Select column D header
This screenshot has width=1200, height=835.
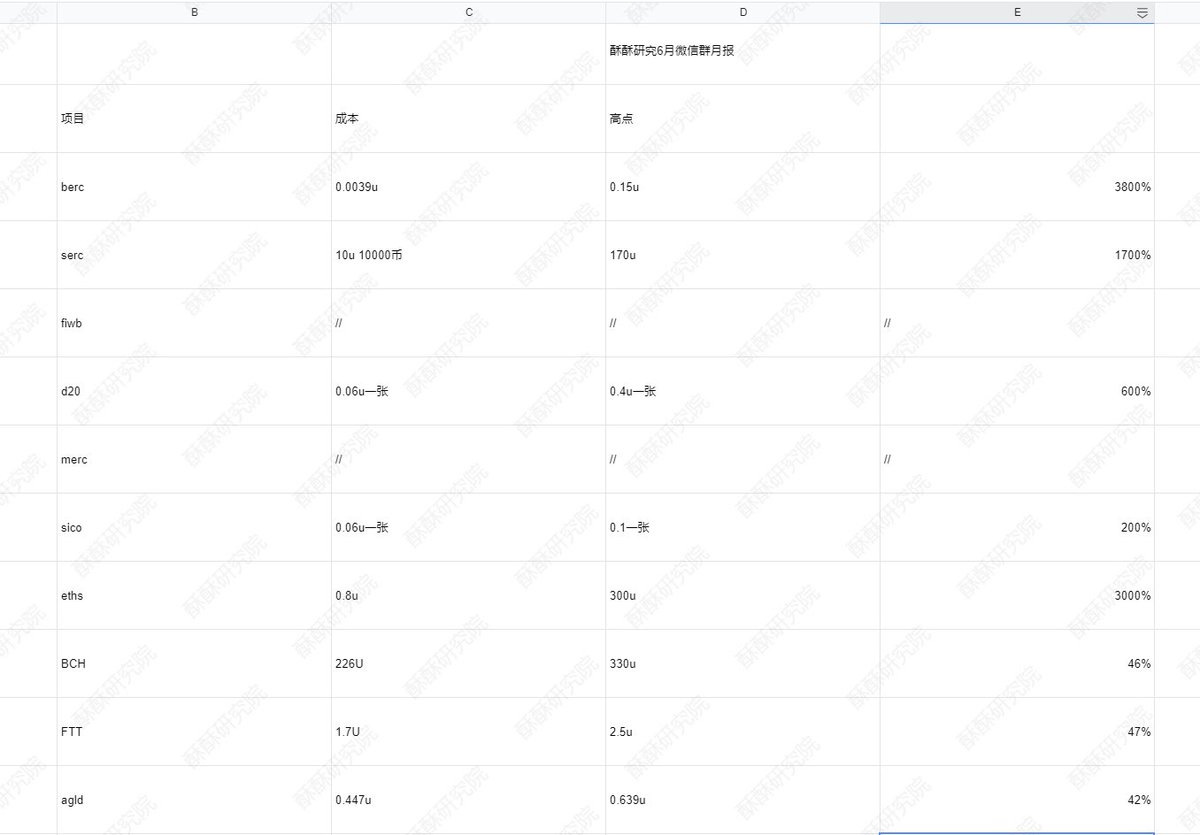(743, 12)
